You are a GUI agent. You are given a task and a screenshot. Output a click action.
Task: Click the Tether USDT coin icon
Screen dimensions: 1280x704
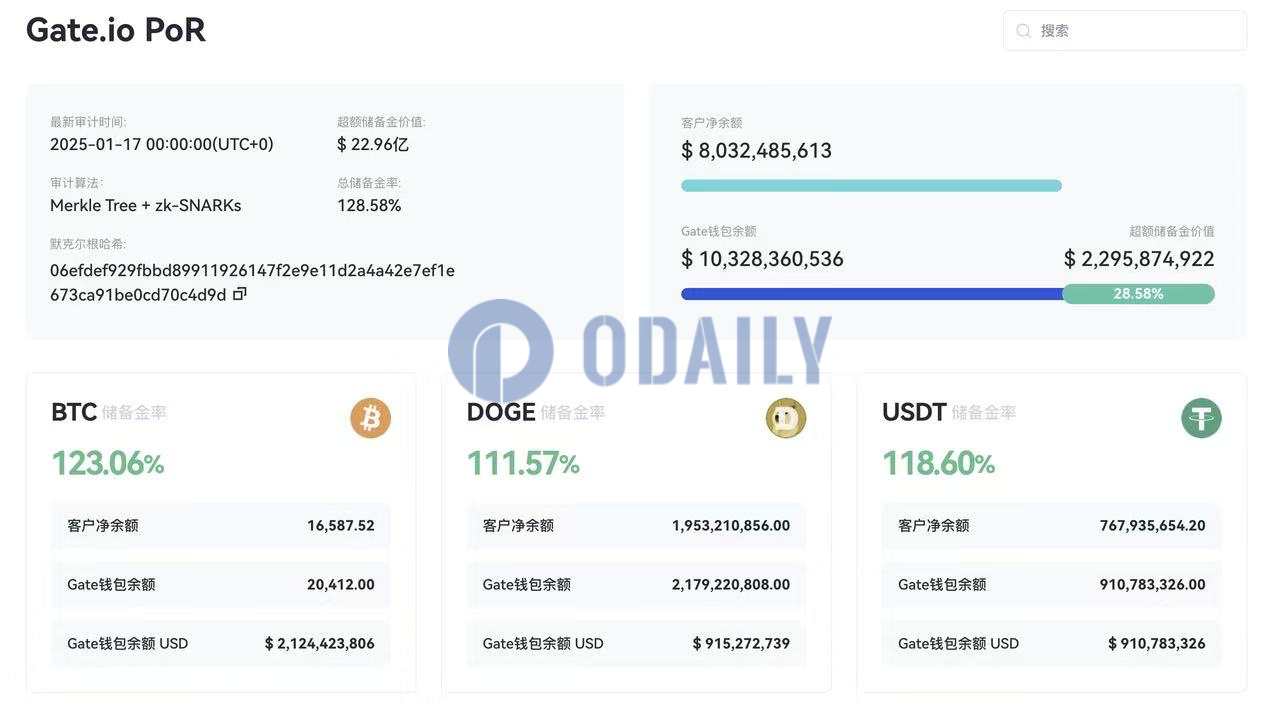pos(1201,418)
